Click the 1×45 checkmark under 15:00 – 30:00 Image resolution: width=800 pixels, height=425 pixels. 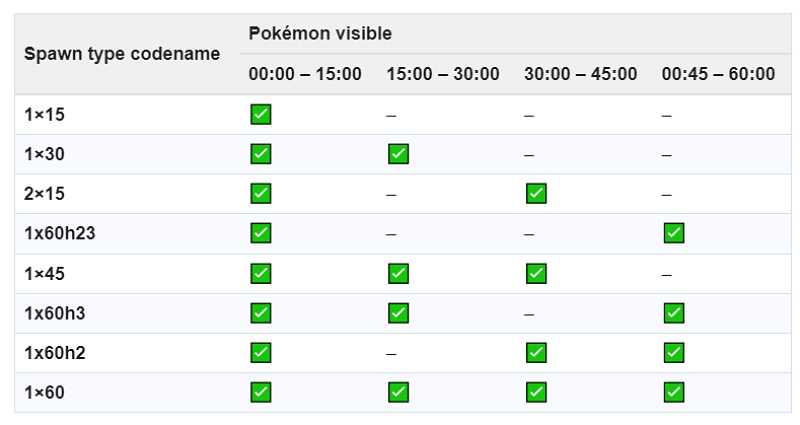(x=397, y=272)
